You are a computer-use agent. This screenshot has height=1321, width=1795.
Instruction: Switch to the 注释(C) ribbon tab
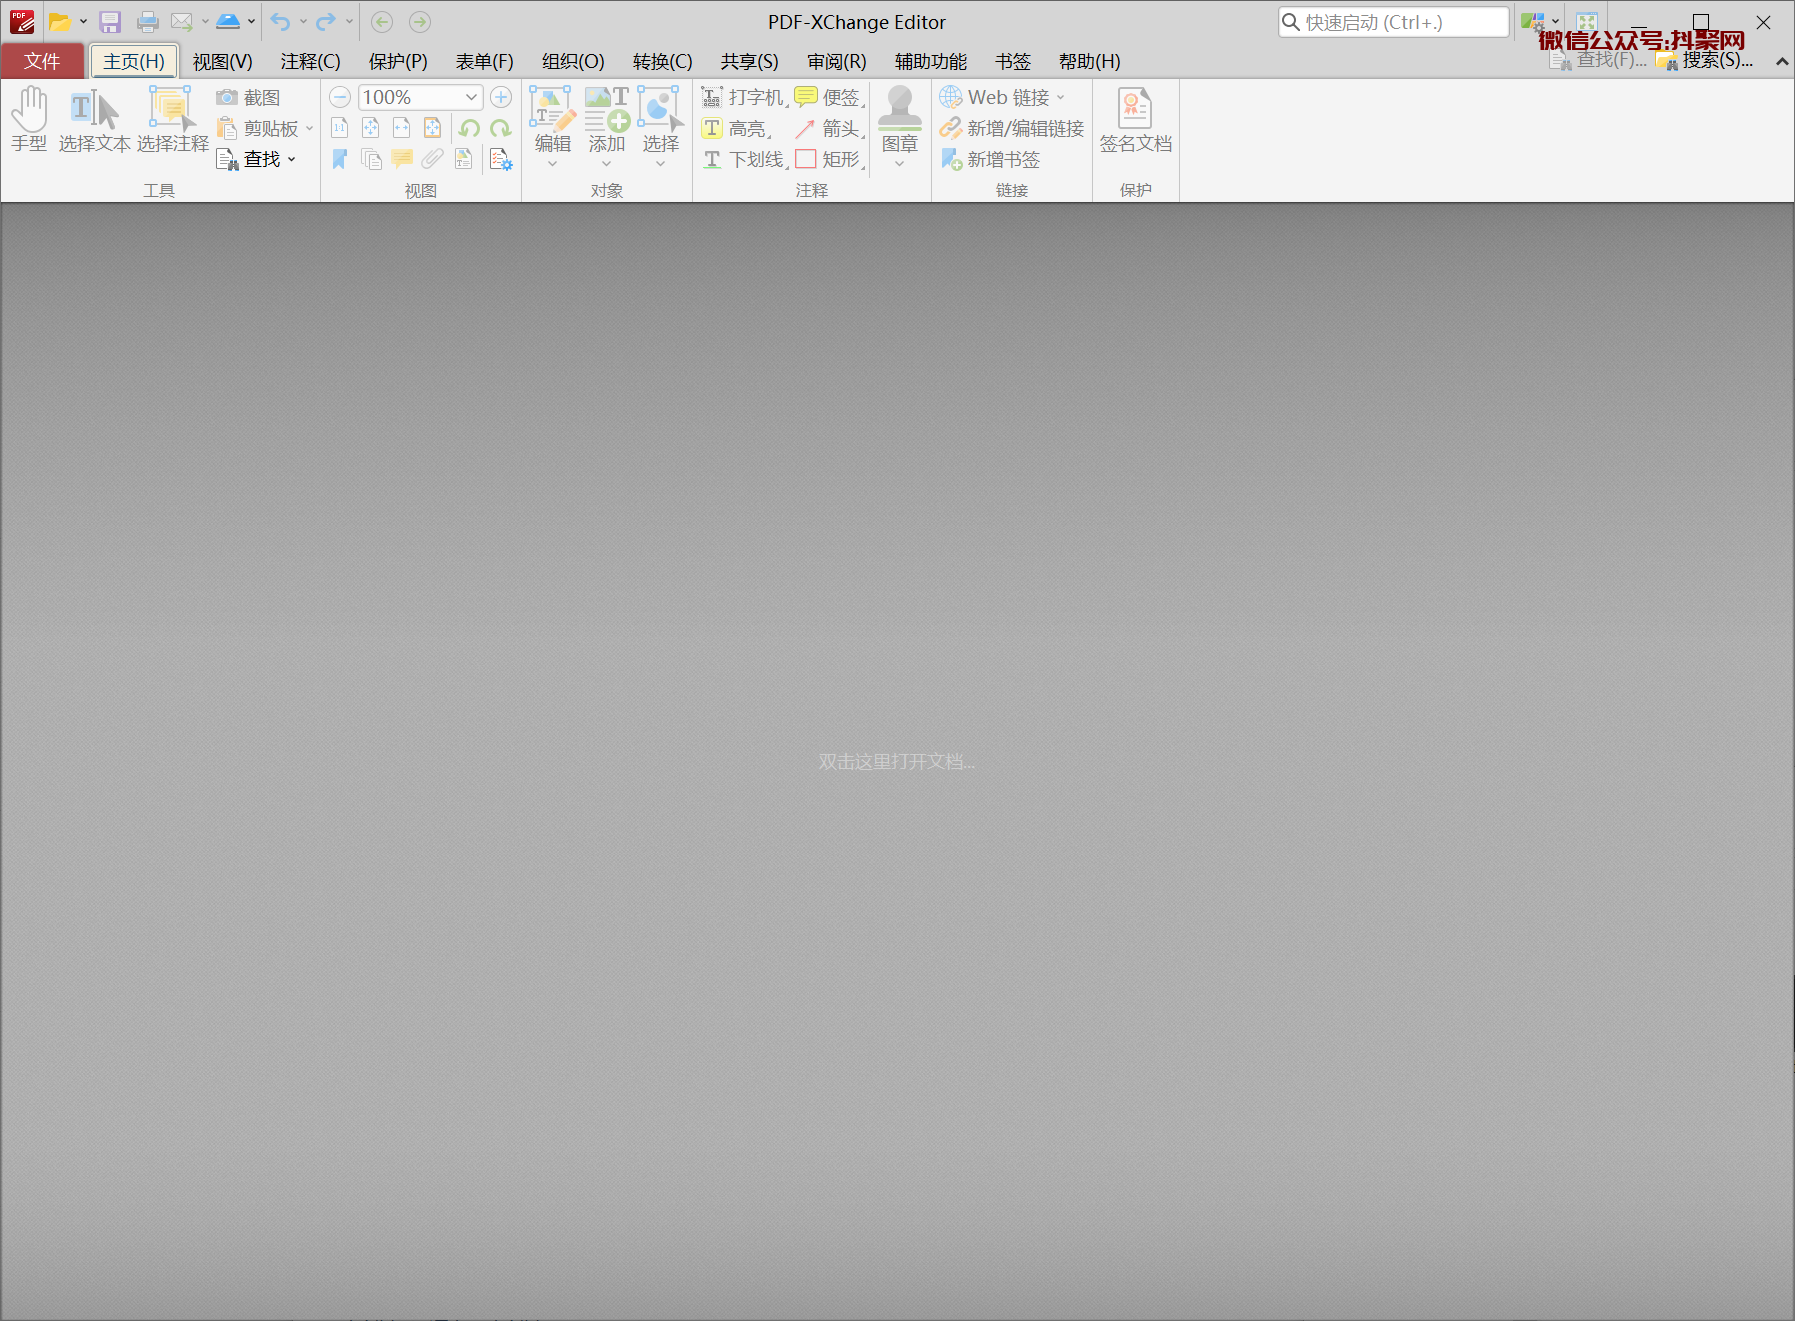(310, 61)
